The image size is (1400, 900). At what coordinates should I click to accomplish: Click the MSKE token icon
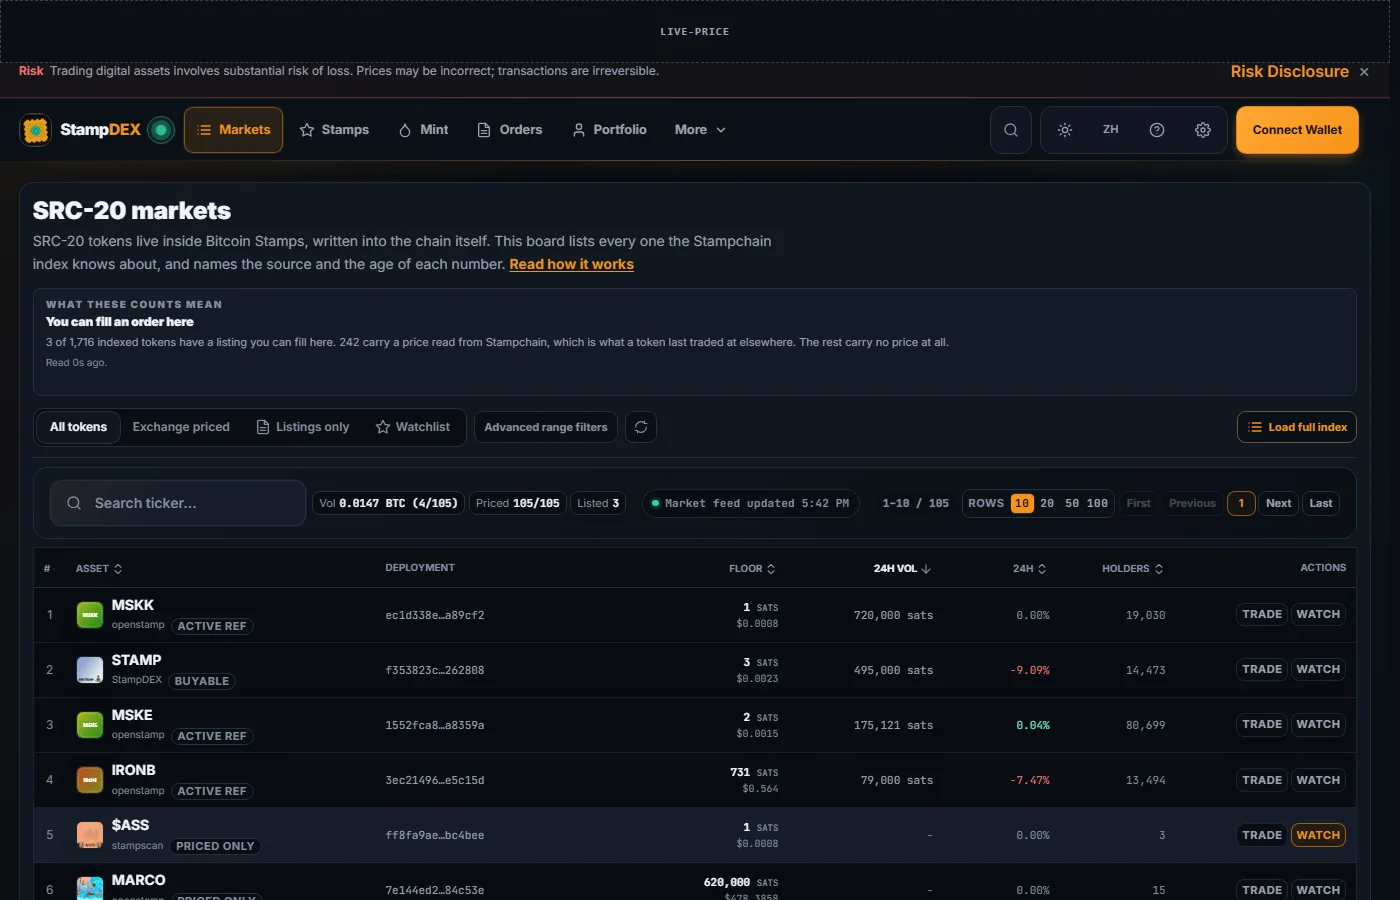pos(90,725)
